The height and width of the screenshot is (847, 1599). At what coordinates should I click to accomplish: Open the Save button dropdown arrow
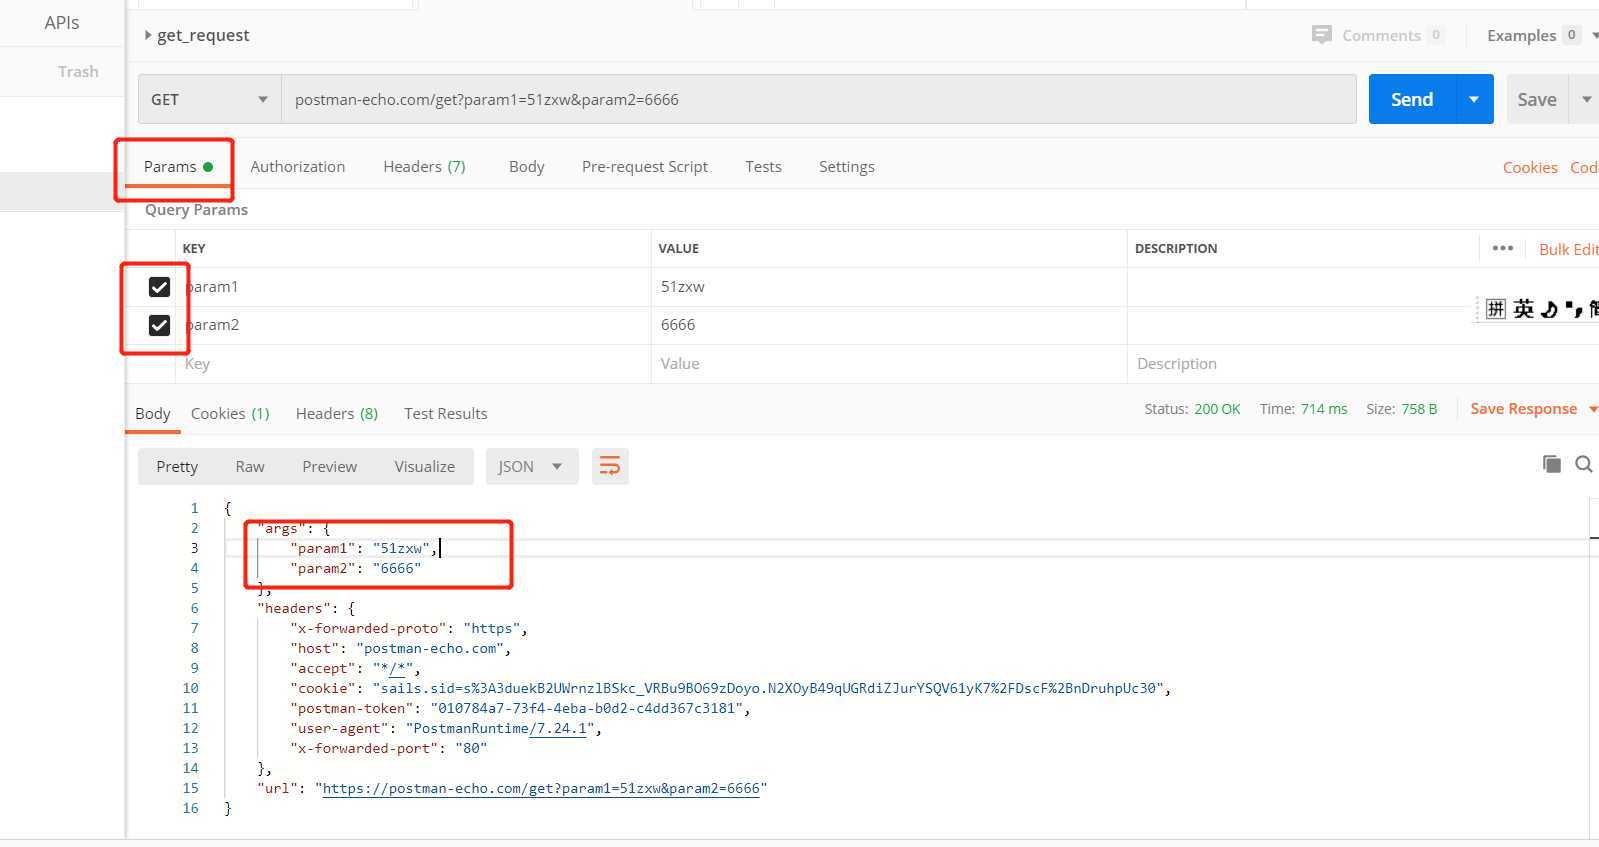[x=1586, y=99]
